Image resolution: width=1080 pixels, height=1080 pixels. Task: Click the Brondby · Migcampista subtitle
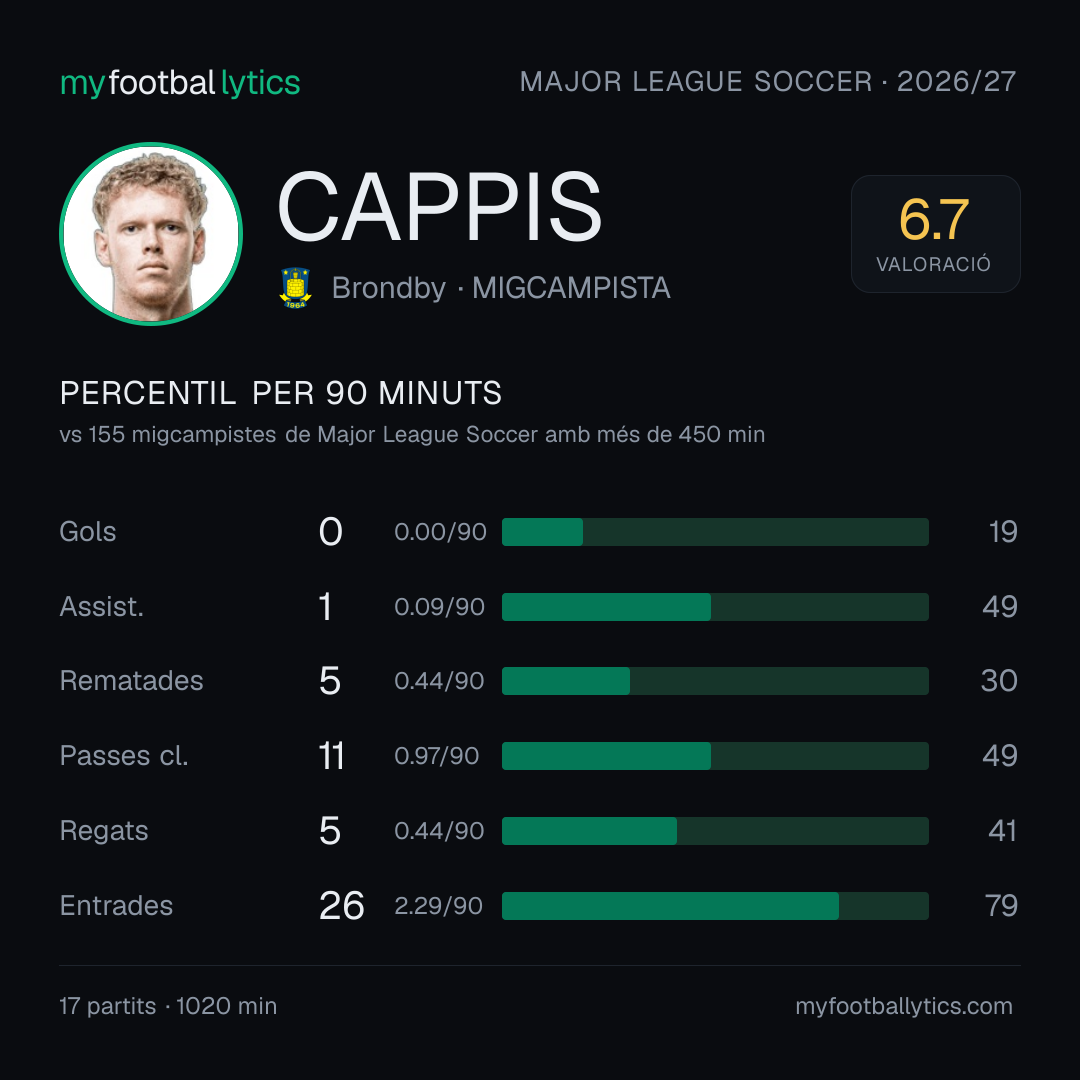coord(501,288)
